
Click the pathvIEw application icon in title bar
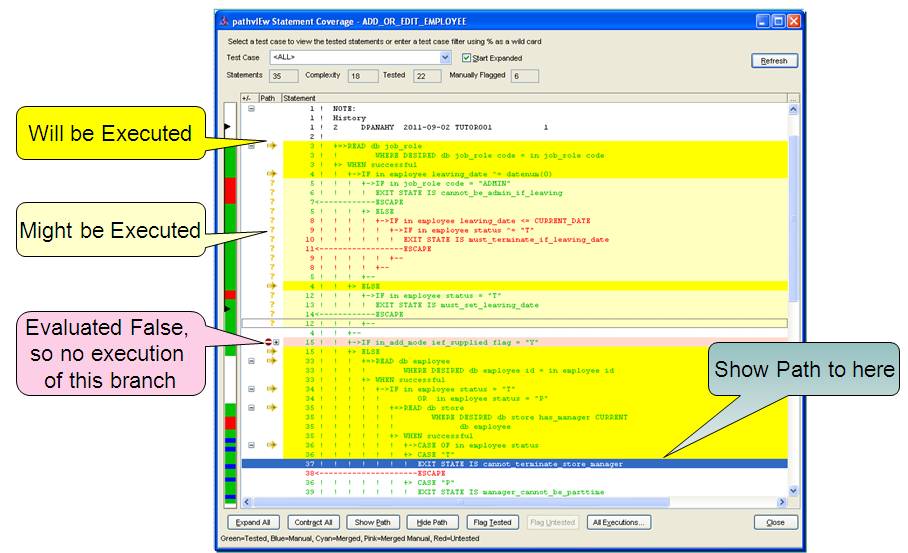pos(224,21)
